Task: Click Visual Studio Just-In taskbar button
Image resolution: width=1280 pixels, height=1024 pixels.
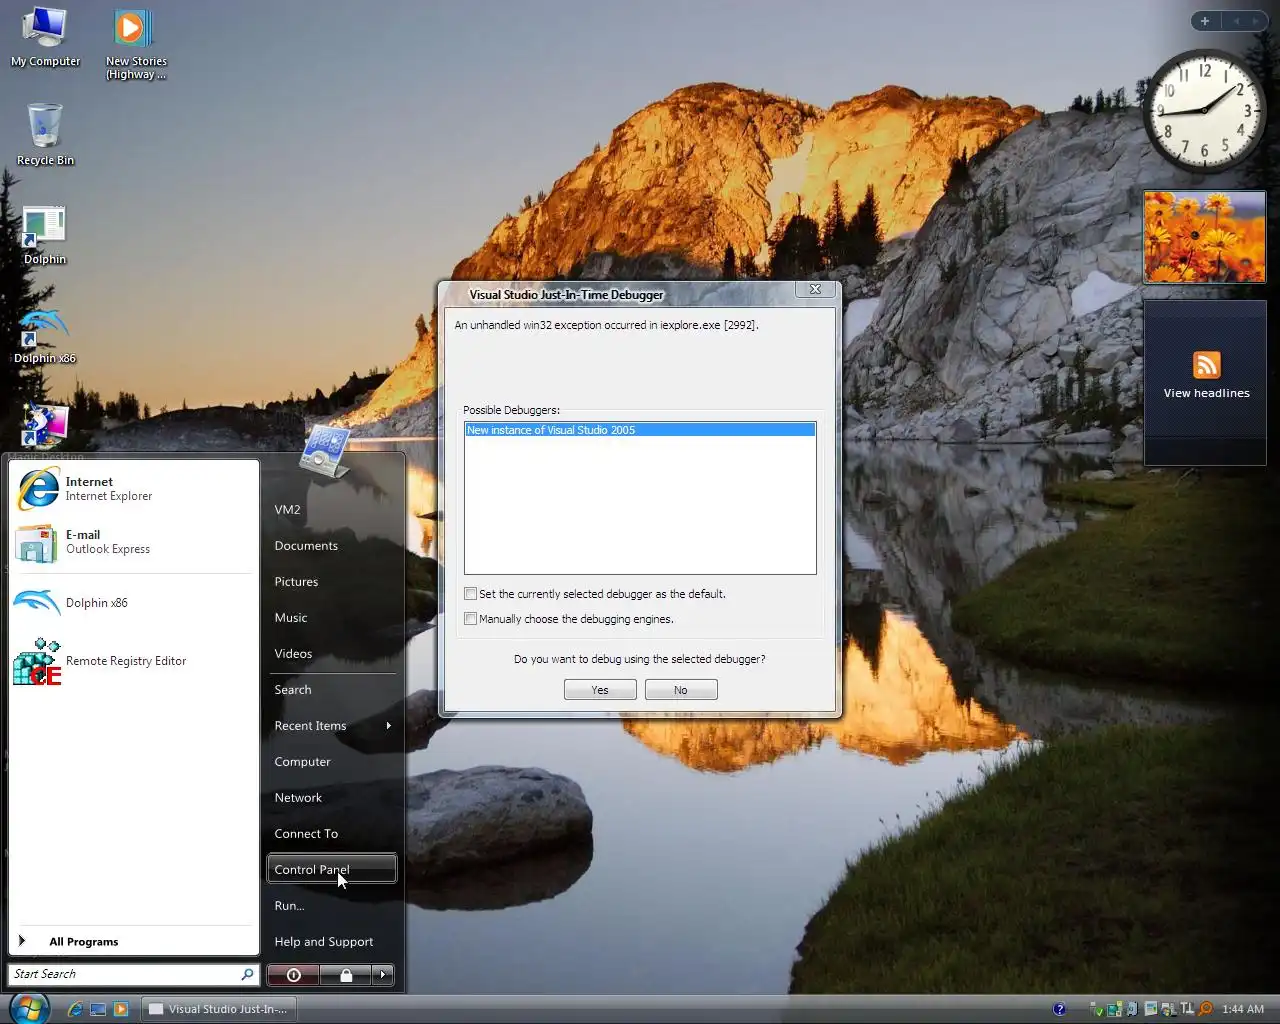Action: pyautogui.click(x=218, y=1009)
